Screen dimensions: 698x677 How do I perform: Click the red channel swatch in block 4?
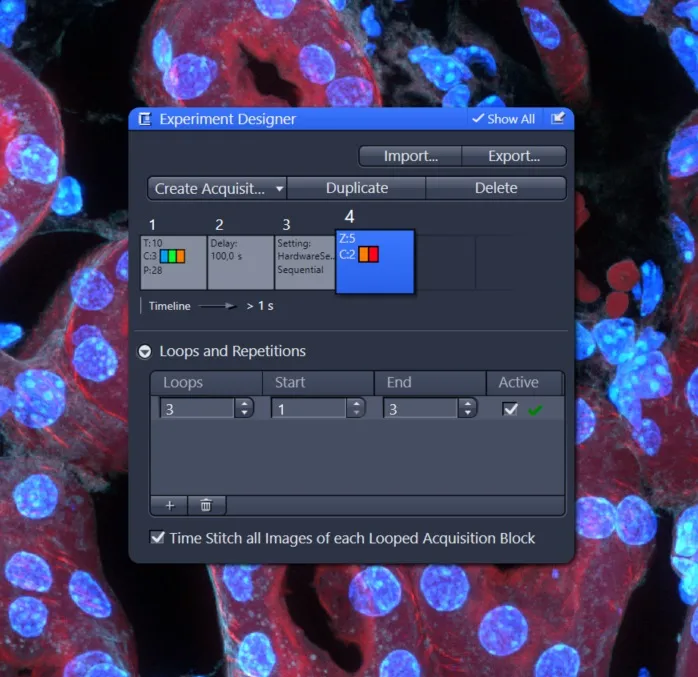click(373, 254)
